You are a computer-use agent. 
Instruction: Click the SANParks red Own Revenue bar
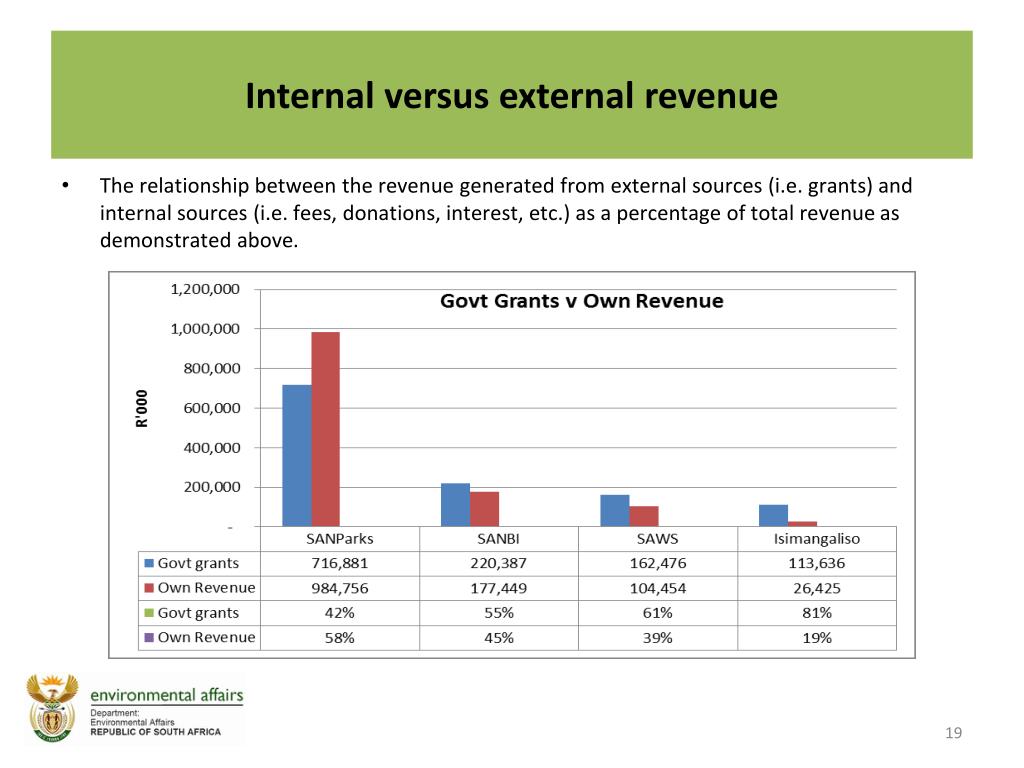coord(325,429)
